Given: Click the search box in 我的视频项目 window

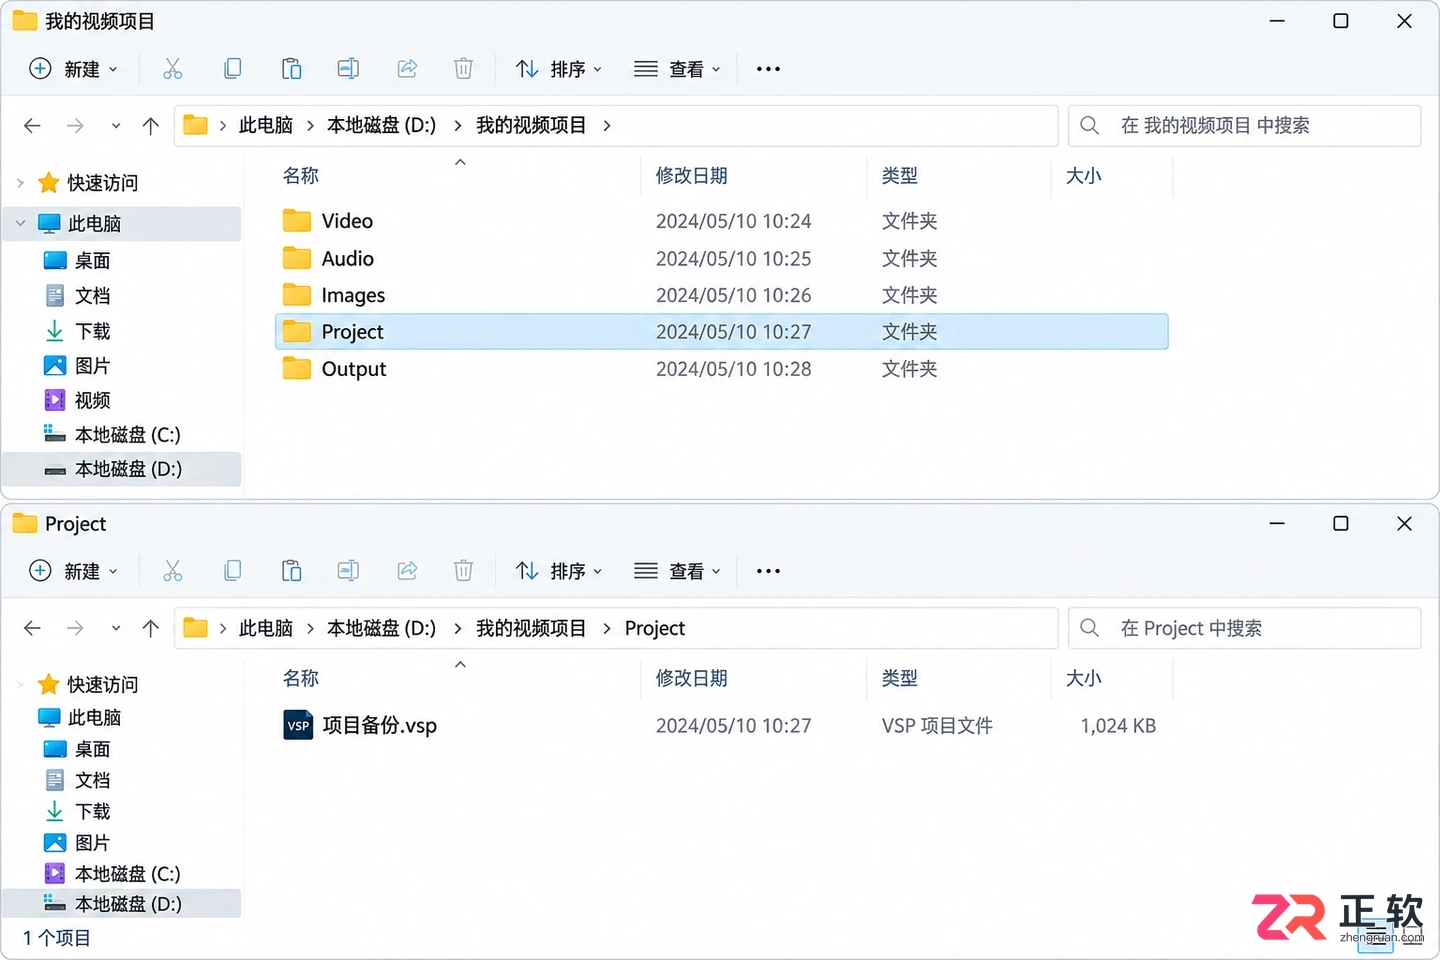Looking at the screenshot, I should point(1245,126).
